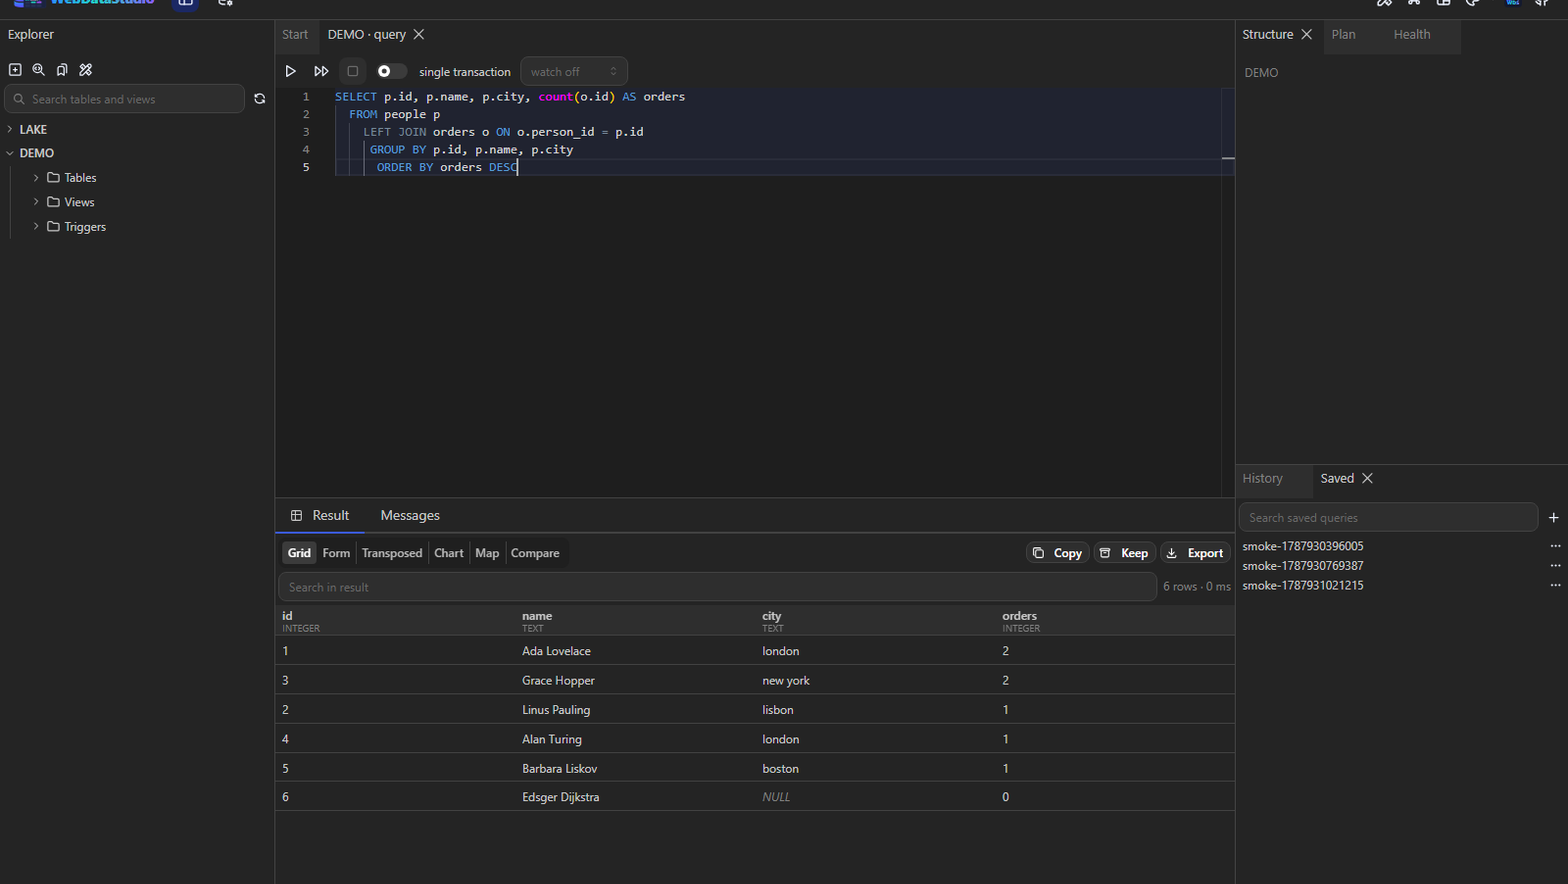Open options menu for smoke-1787931021215

(x=1555, y=585)
